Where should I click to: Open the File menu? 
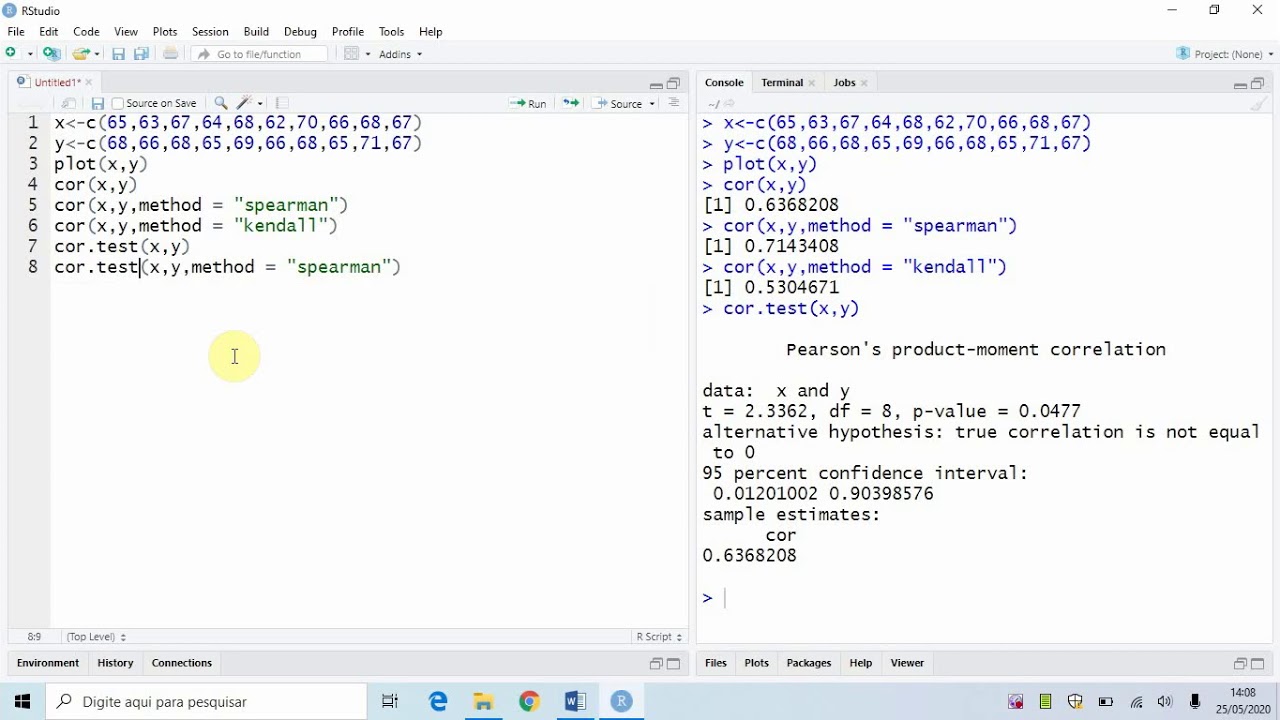(16, 32)
